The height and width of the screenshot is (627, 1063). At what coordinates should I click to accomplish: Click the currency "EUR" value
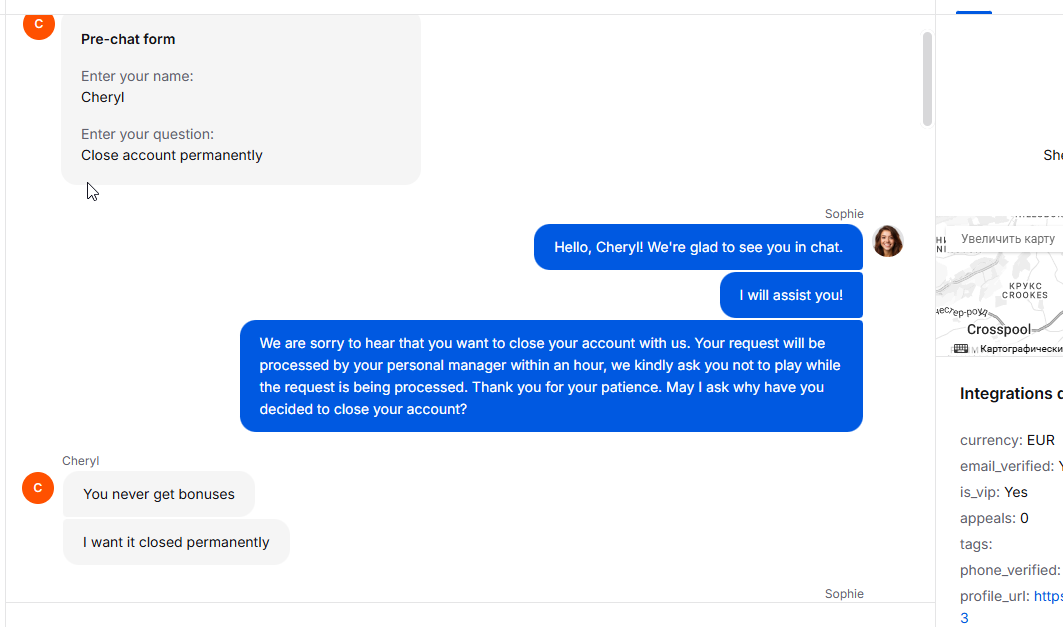1040,440
